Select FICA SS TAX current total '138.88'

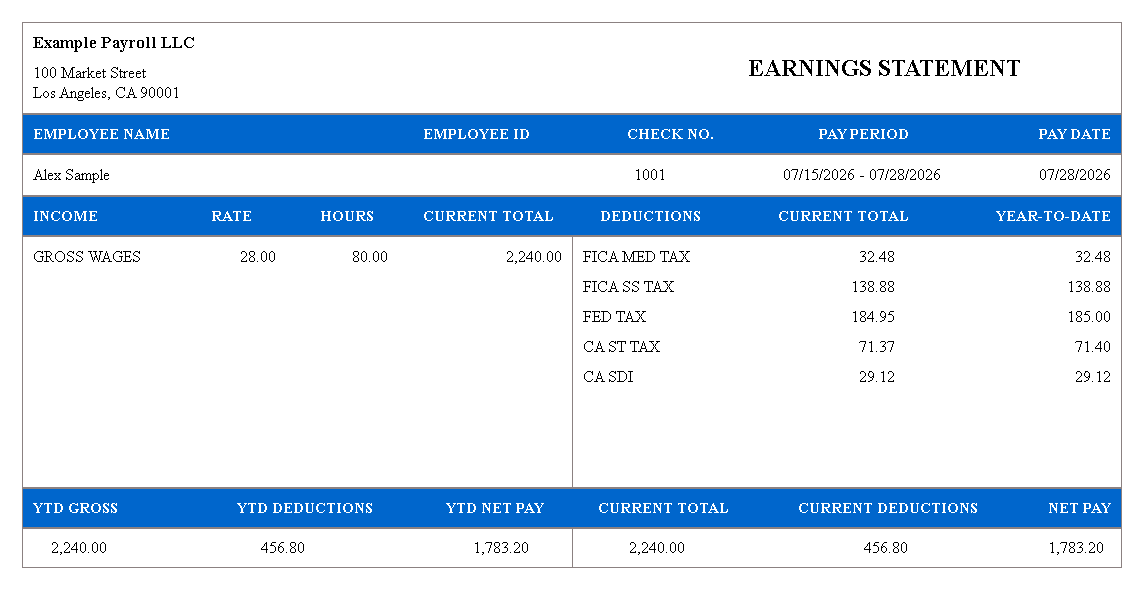(x=873, y=286)
